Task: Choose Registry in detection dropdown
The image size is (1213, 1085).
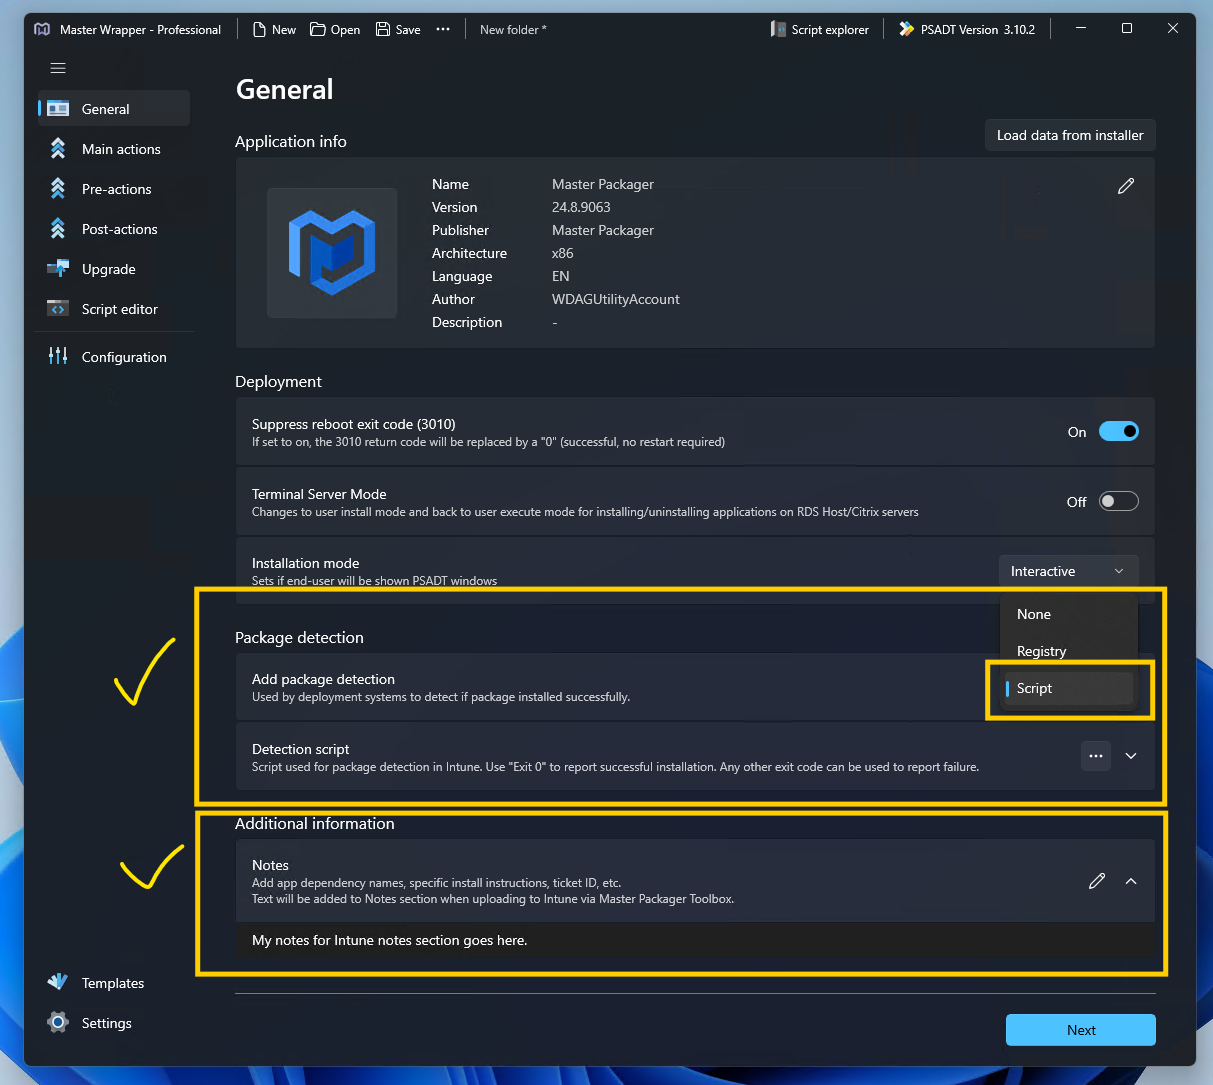Action: point(1068,651)
